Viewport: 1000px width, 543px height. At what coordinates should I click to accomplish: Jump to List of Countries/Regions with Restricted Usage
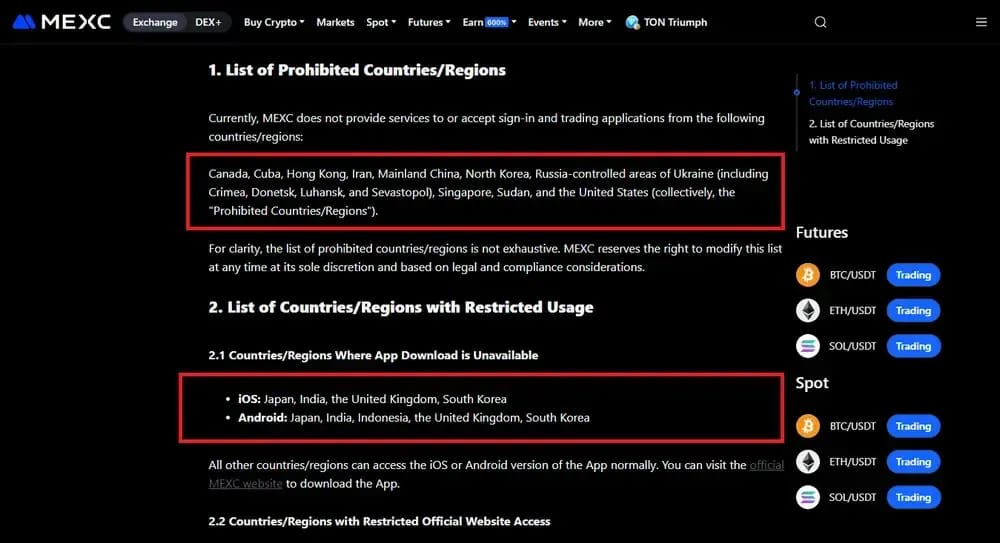[871, 132]
